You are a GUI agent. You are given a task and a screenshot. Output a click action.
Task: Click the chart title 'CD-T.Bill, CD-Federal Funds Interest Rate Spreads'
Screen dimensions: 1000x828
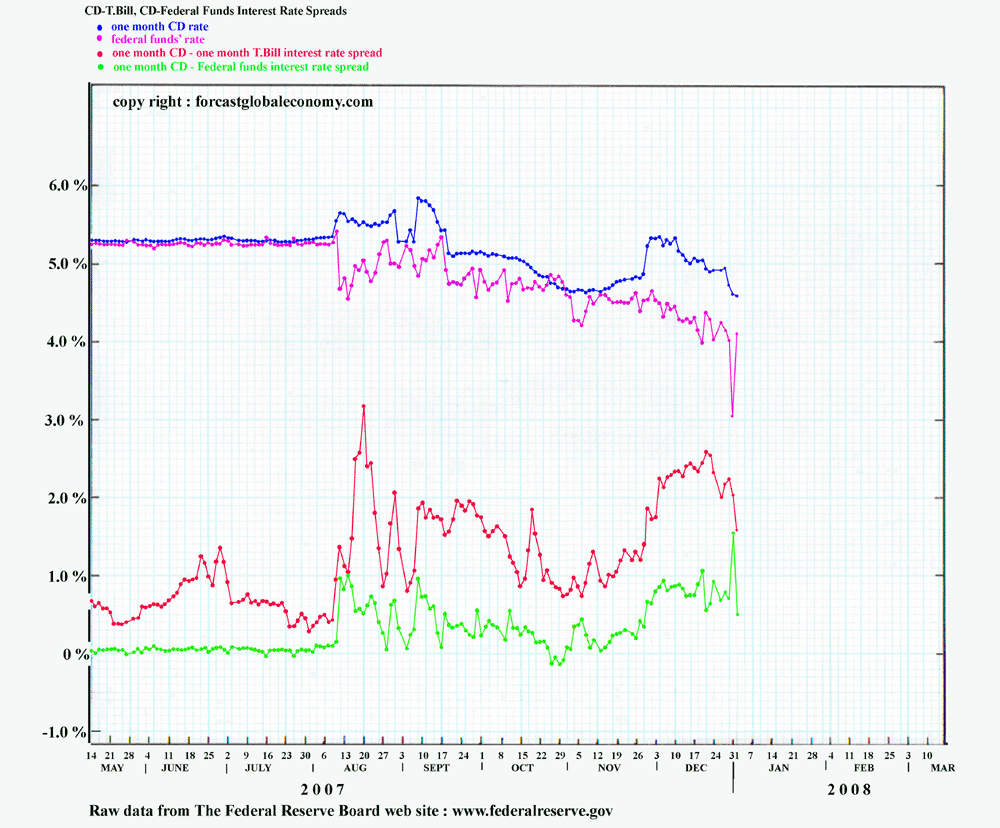click(x=215, y=10)
